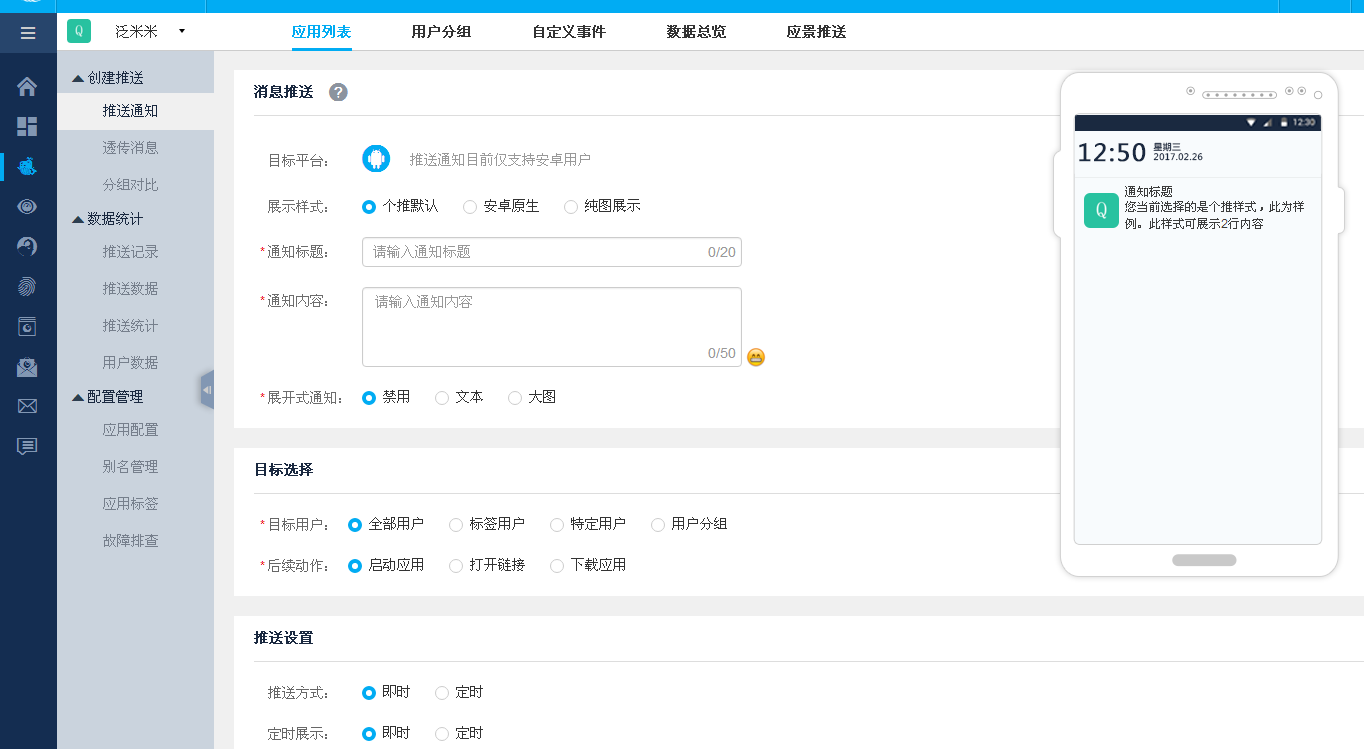Open the 泛米米 app dropdown arrow
Image resolution: width=1364 pixels, height=749 pixels.
tap(182, 31)
